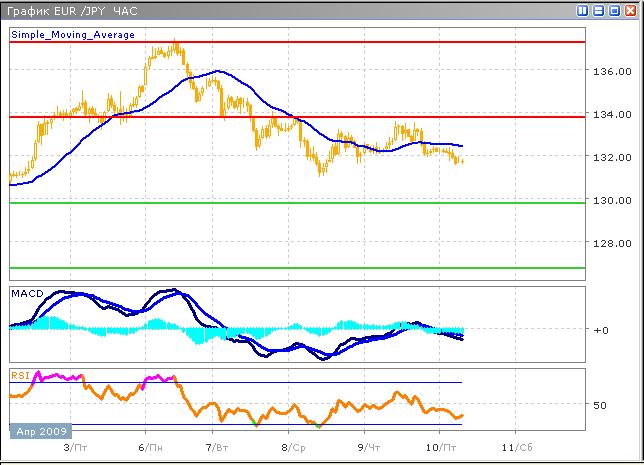The width and height of the screenshot is (644, 465).
Task: Click the 3/Пт date label
Action: [x=75, y=447]
